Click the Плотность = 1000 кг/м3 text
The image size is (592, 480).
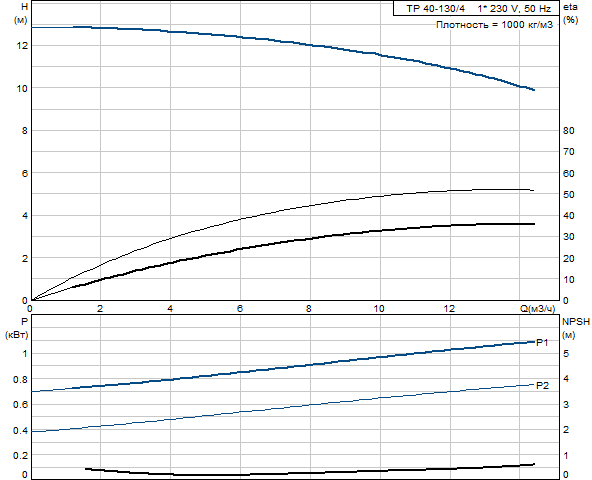click(494, 25)
